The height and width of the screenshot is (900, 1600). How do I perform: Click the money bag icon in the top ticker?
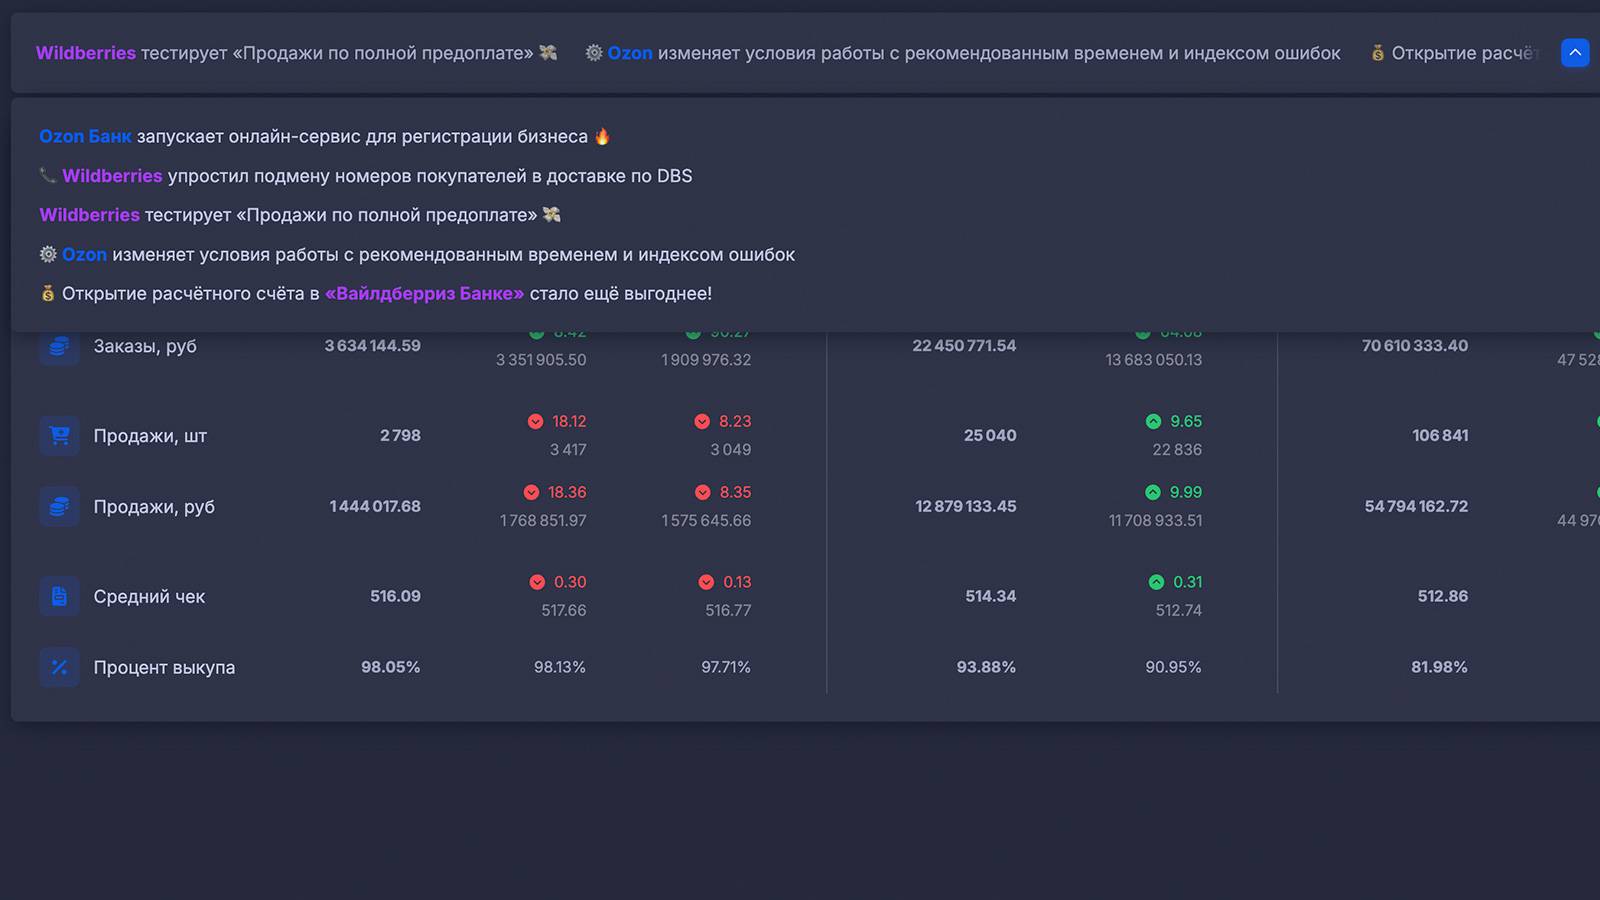1378,53
